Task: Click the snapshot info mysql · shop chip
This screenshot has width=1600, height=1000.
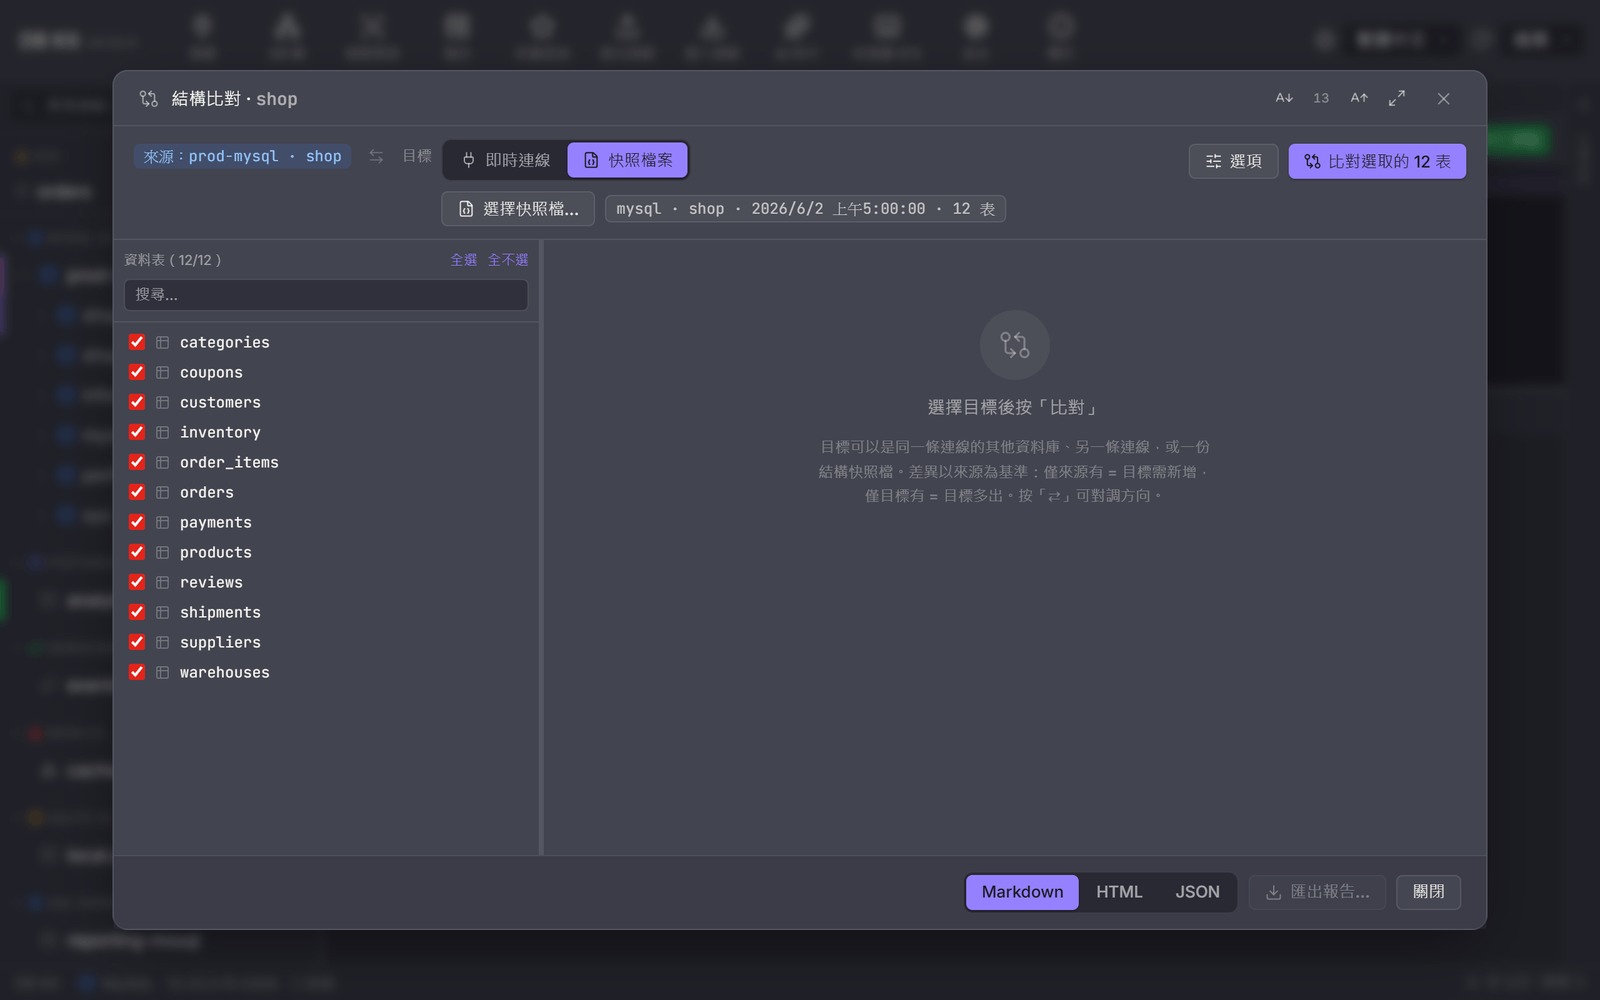Action: [x=805, y=209]
